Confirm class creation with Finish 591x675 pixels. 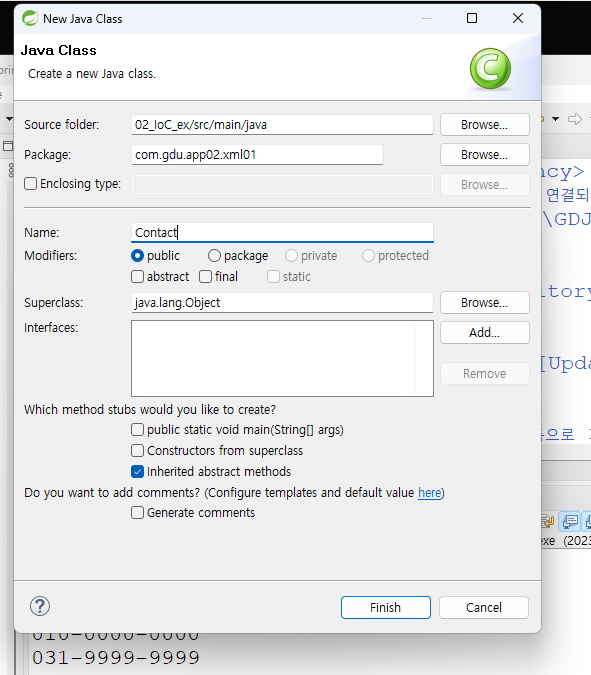coord(386,607)
